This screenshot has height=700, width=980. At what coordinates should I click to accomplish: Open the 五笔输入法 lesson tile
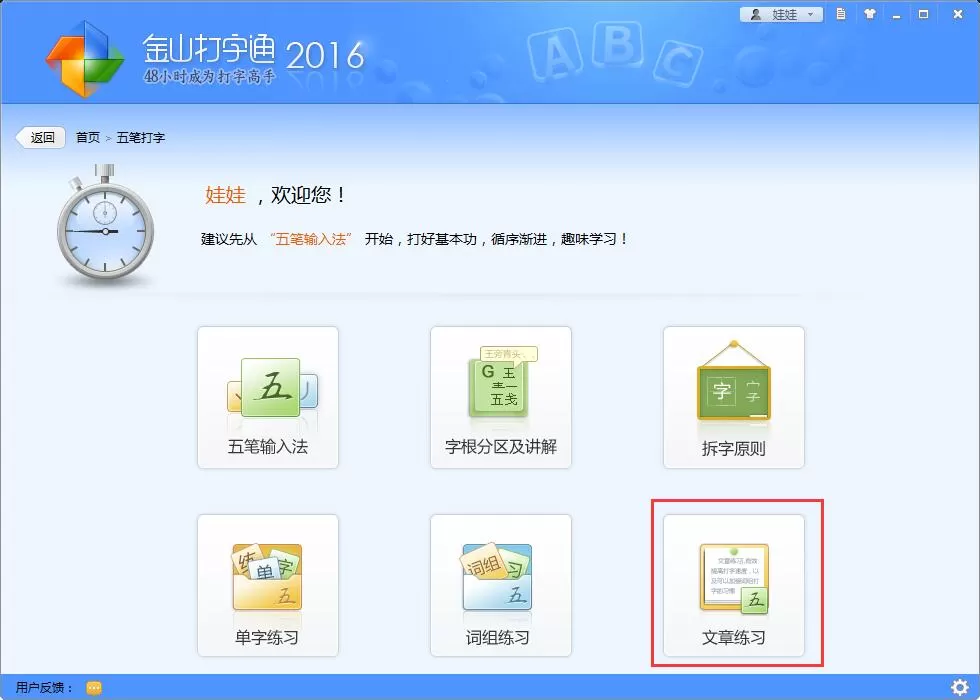(x=268, y=397)
